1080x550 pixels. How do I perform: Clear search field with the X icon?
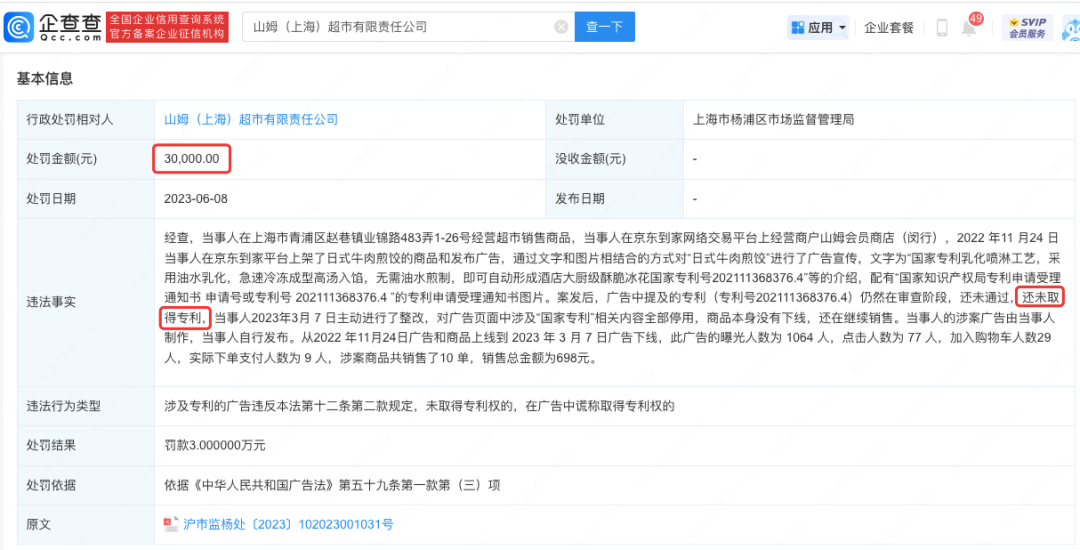(561, 27)
